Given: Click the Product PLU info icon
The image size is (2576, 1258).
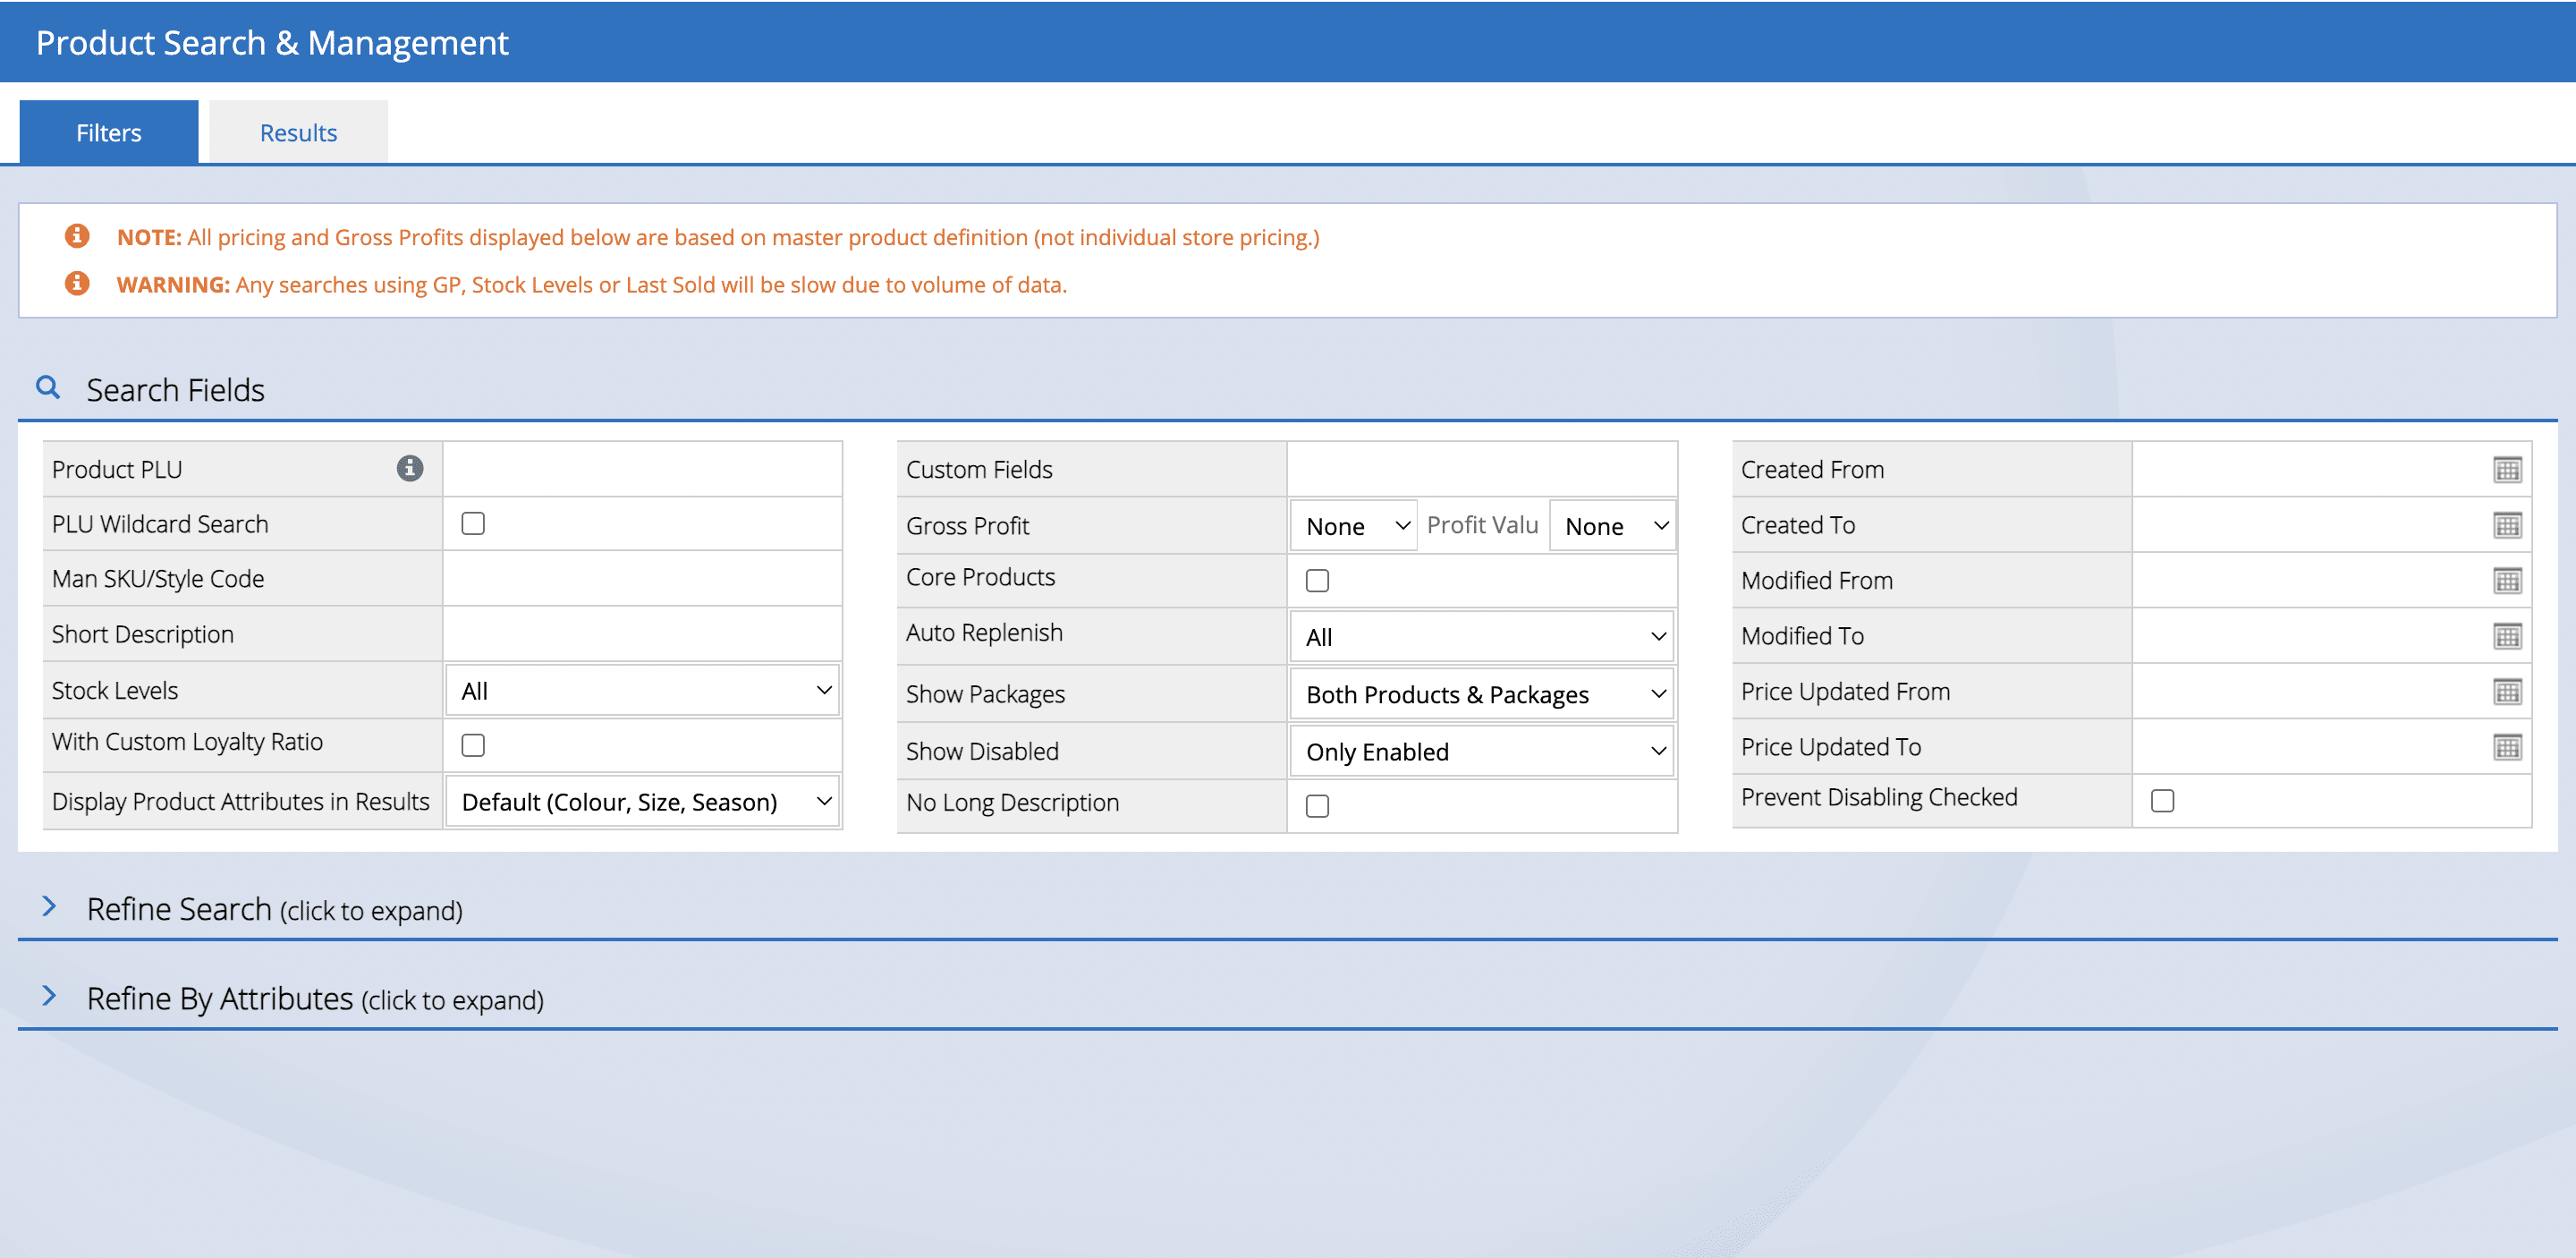Looking at the screenshot, I should (410, 468).
